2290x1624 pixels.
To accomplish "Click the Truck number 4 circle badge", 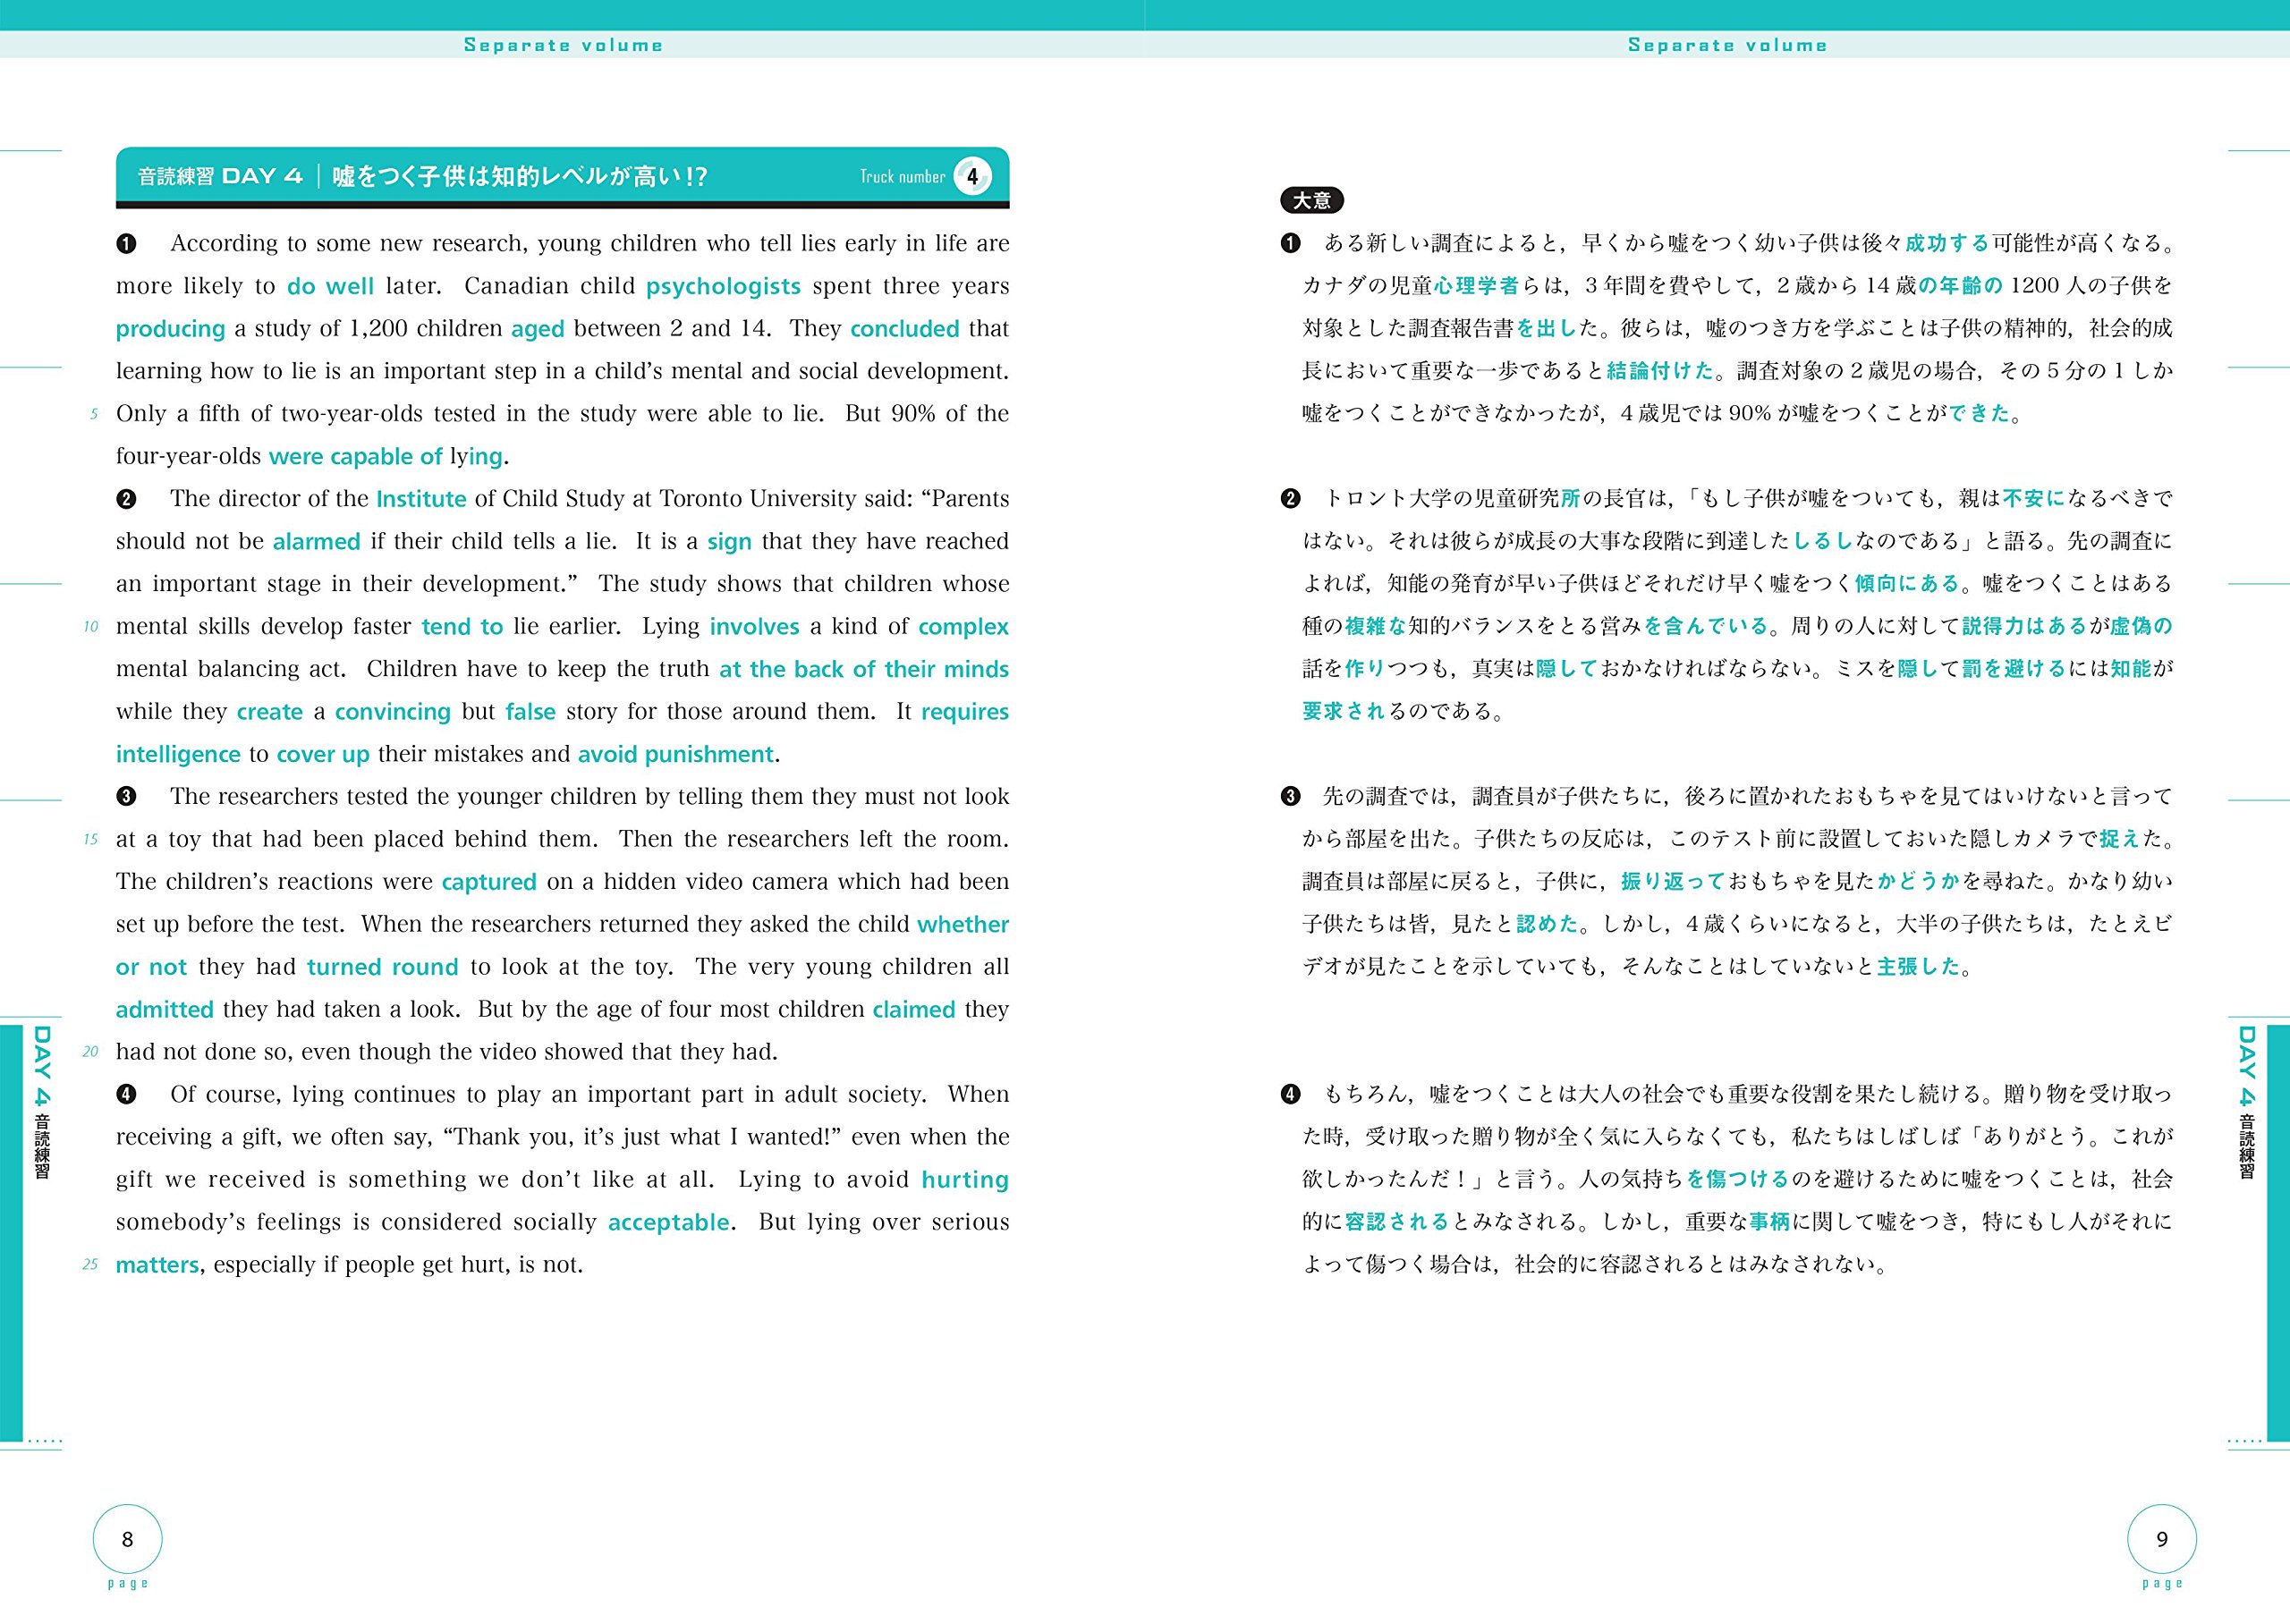I will click(971, 176).
